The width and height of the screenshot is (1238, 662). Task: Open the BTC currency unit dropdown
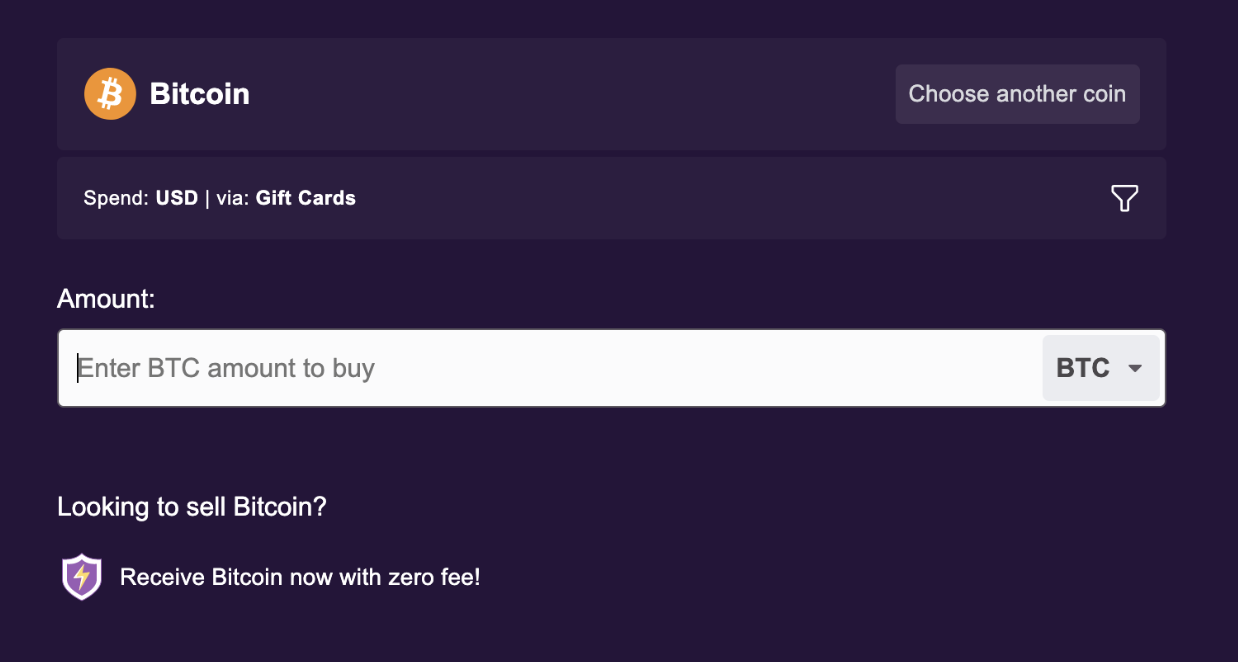(x=1100, y=368)
